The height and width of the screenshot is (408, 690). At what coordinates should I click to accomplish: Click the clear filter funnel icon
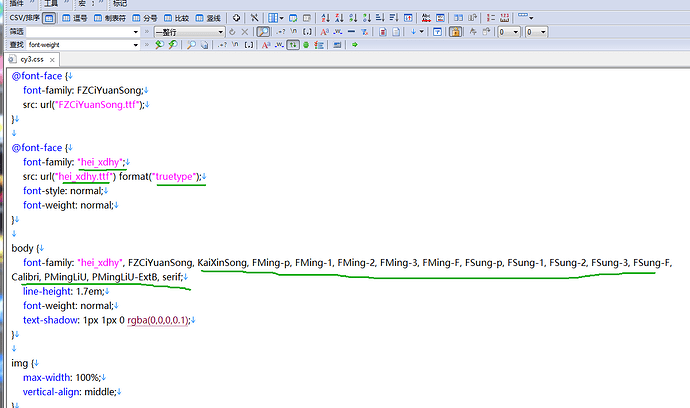[364, 32]
